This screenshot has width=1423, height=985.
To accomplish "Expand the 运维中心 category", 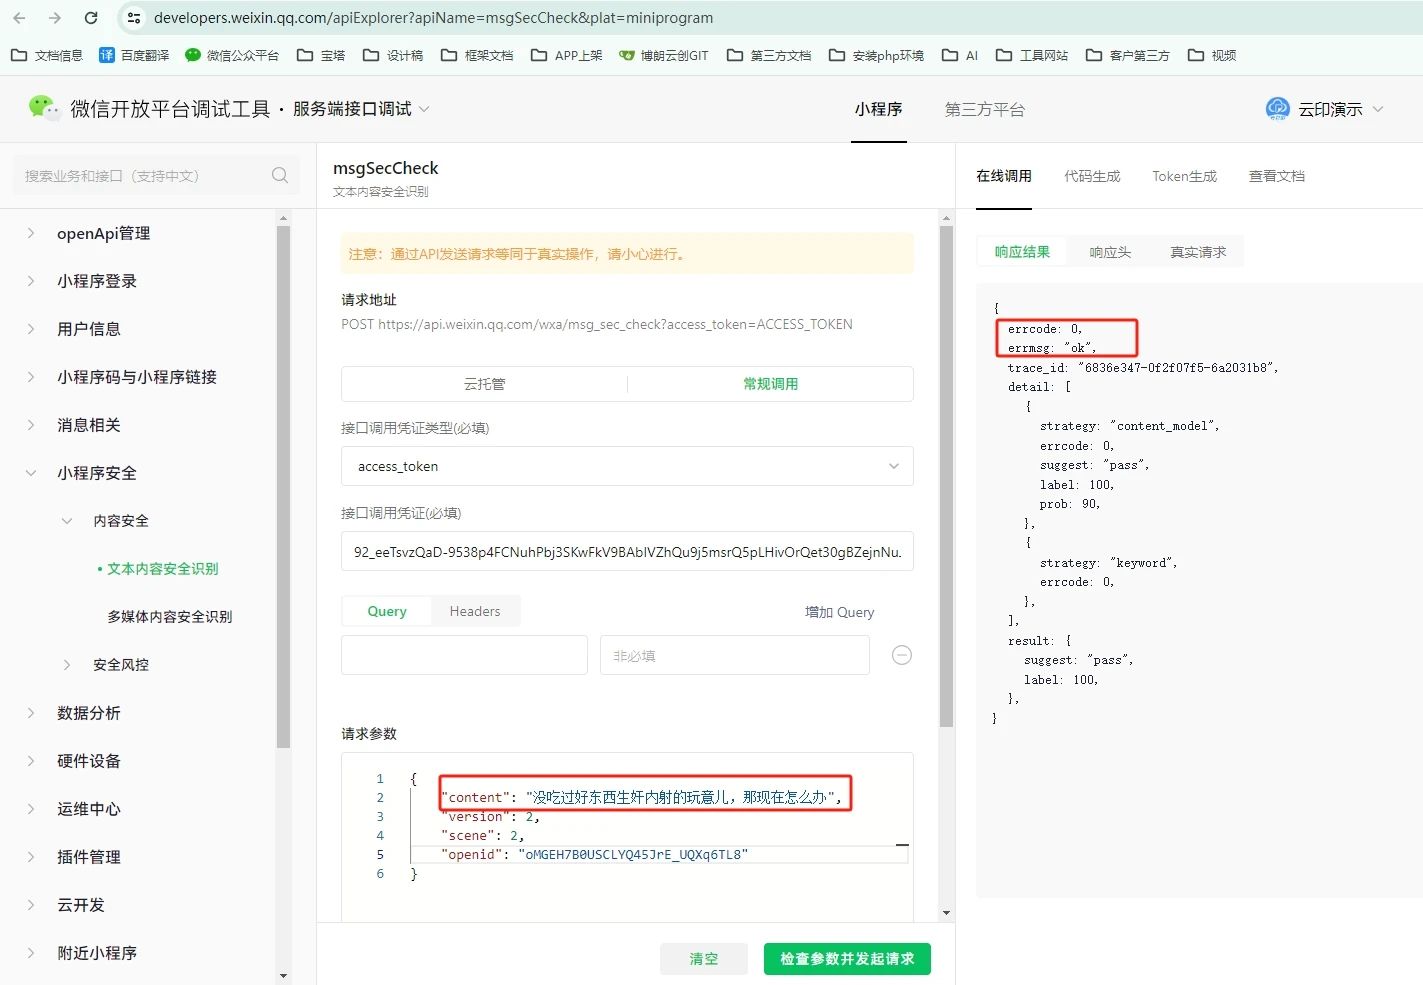I will click(31, 809).
